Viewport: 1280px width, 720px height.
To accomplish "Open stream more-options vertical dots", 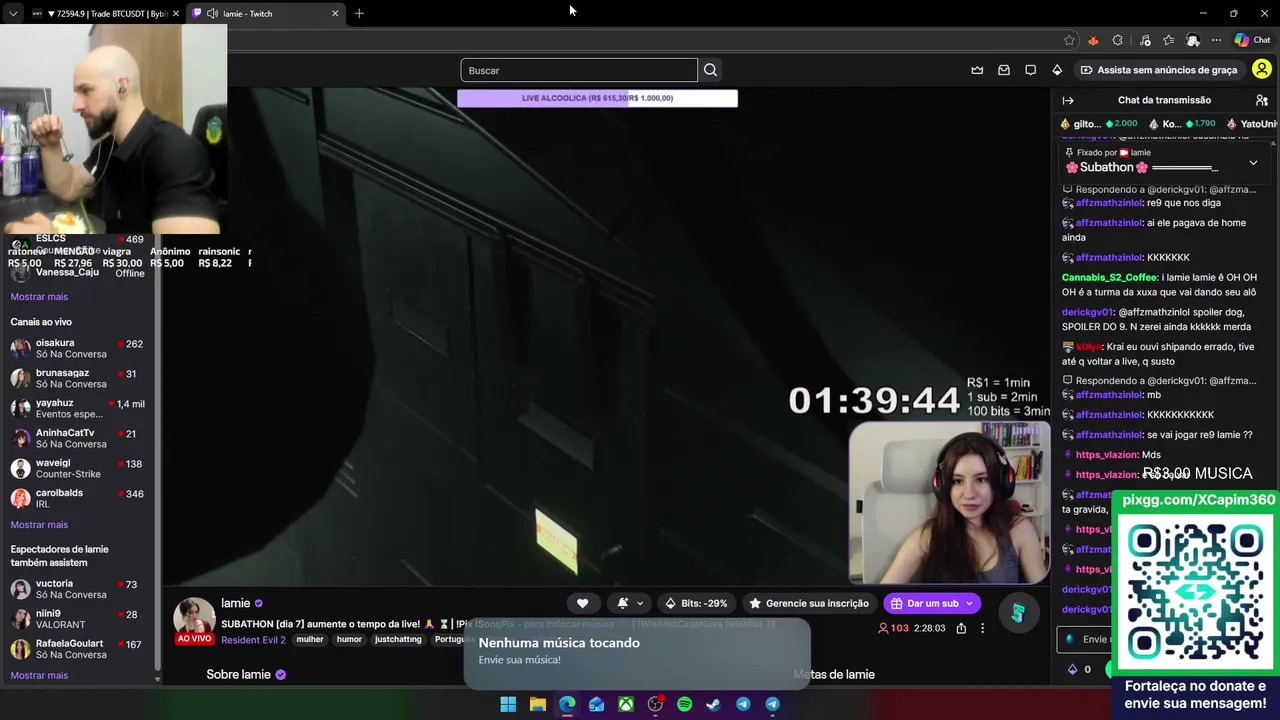I will point(982,628).
